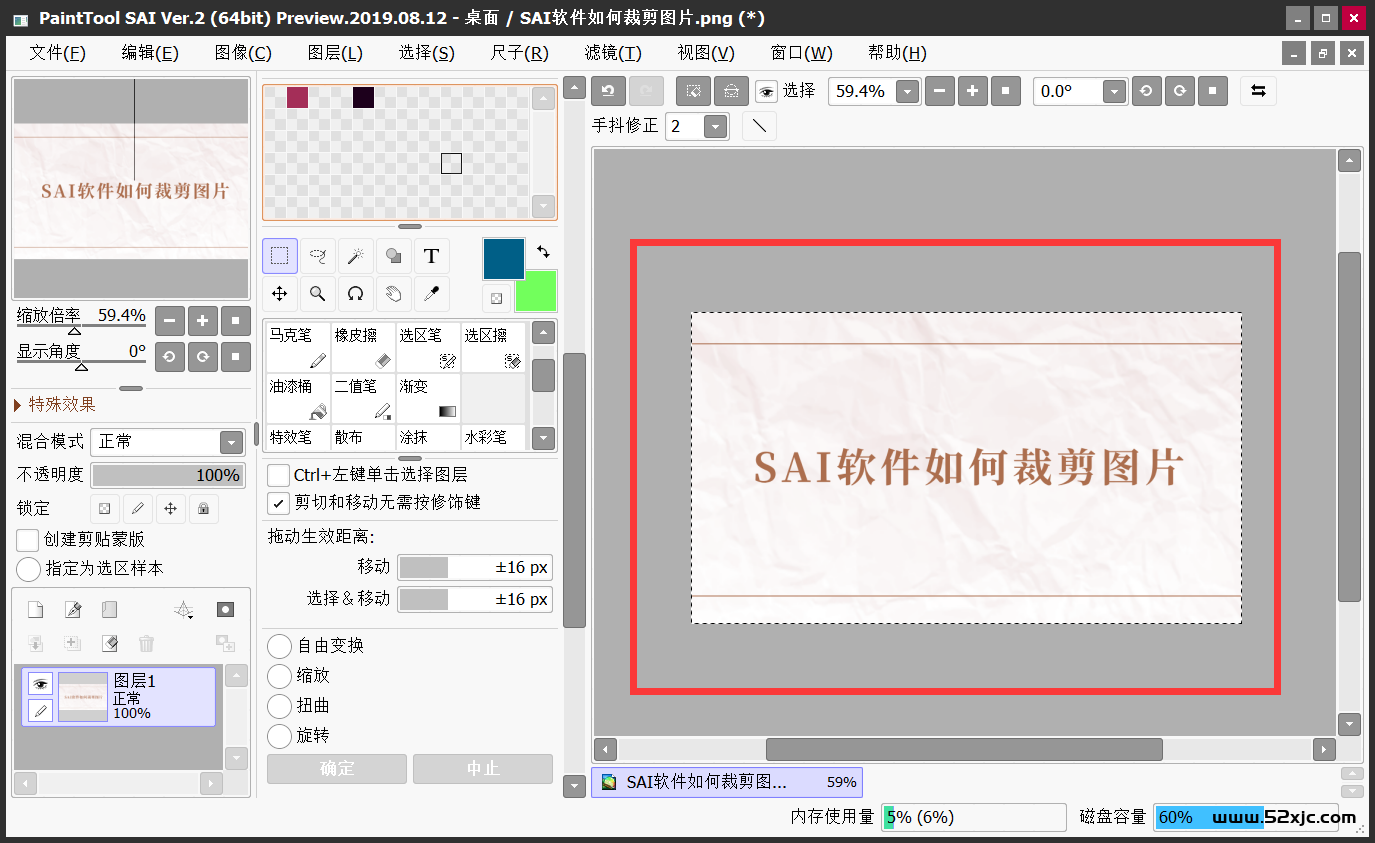The width and height of the screenshot is (1375, 843).
Task: Expand the 特殊效果 section
Action: click(x=19, y=405)
